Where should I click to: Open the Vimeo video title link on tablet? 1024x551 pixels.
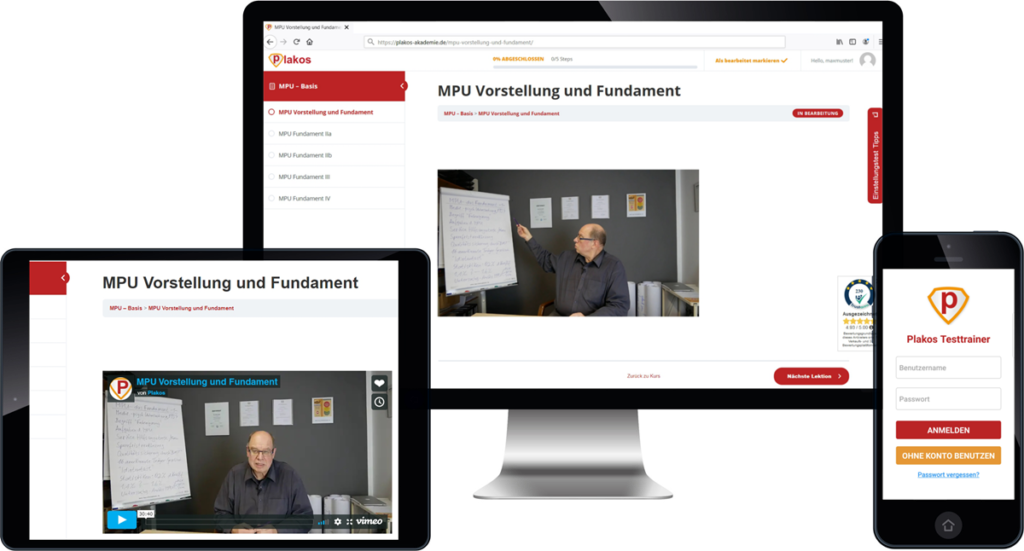coord(207,382)
